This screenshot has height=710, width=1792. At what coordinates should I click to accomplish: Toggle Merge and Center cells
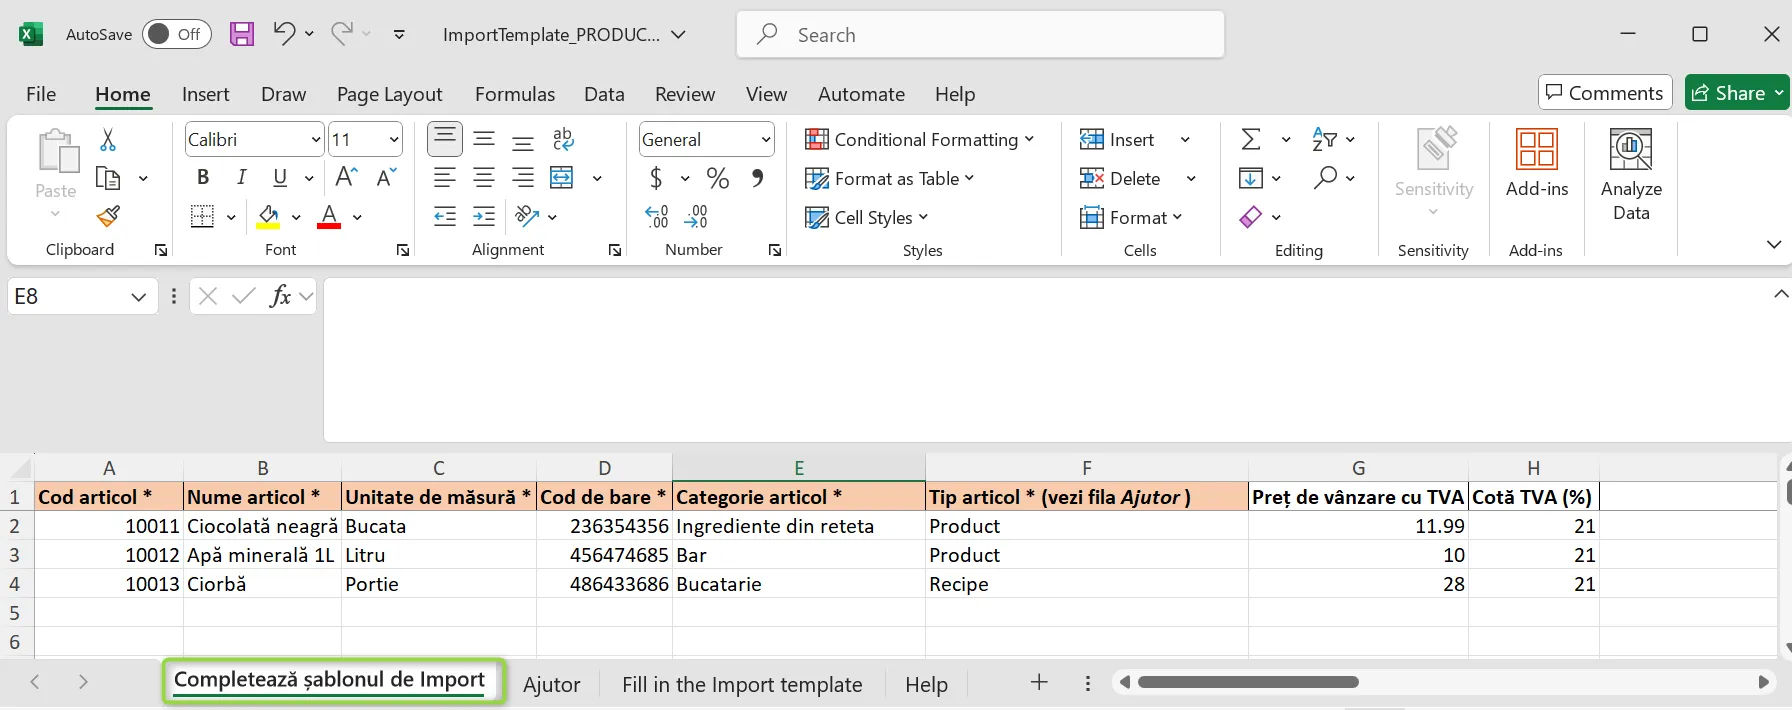[562, 178]
